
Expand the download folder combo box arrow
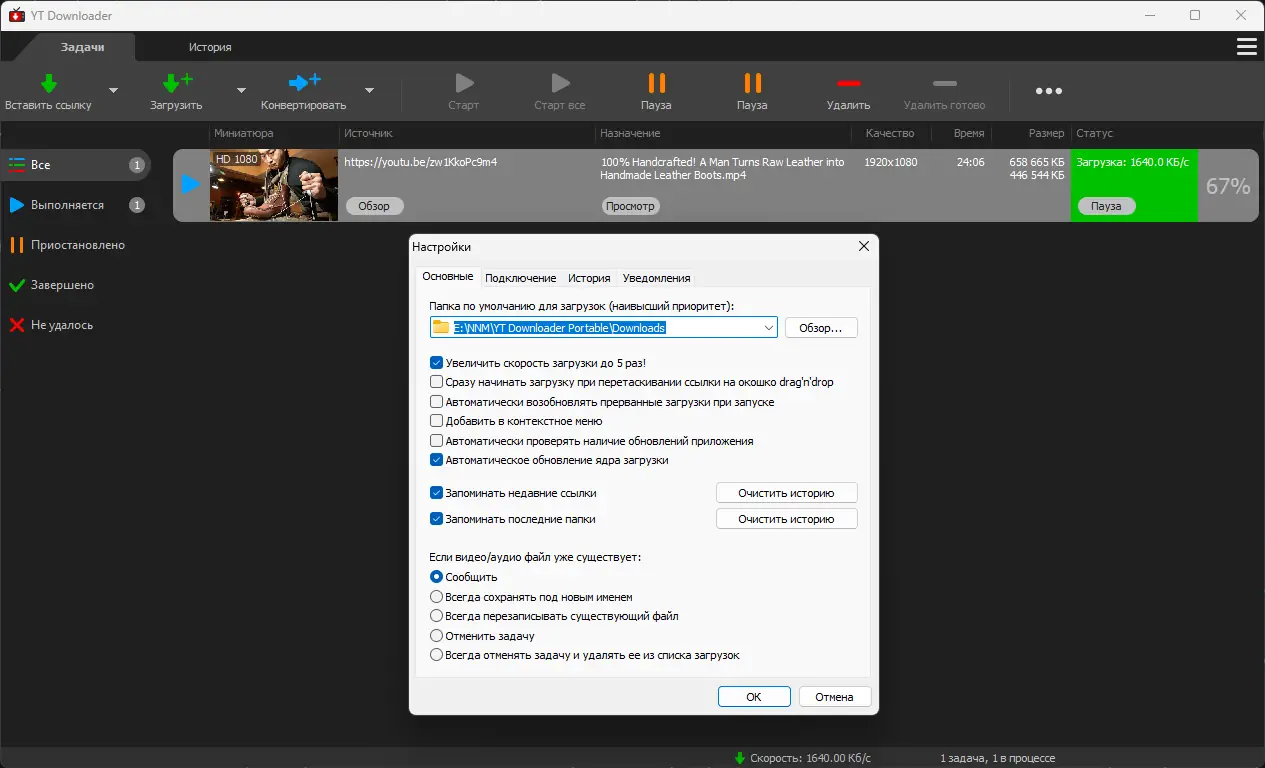pyautogui.click(x=768, y=327)
